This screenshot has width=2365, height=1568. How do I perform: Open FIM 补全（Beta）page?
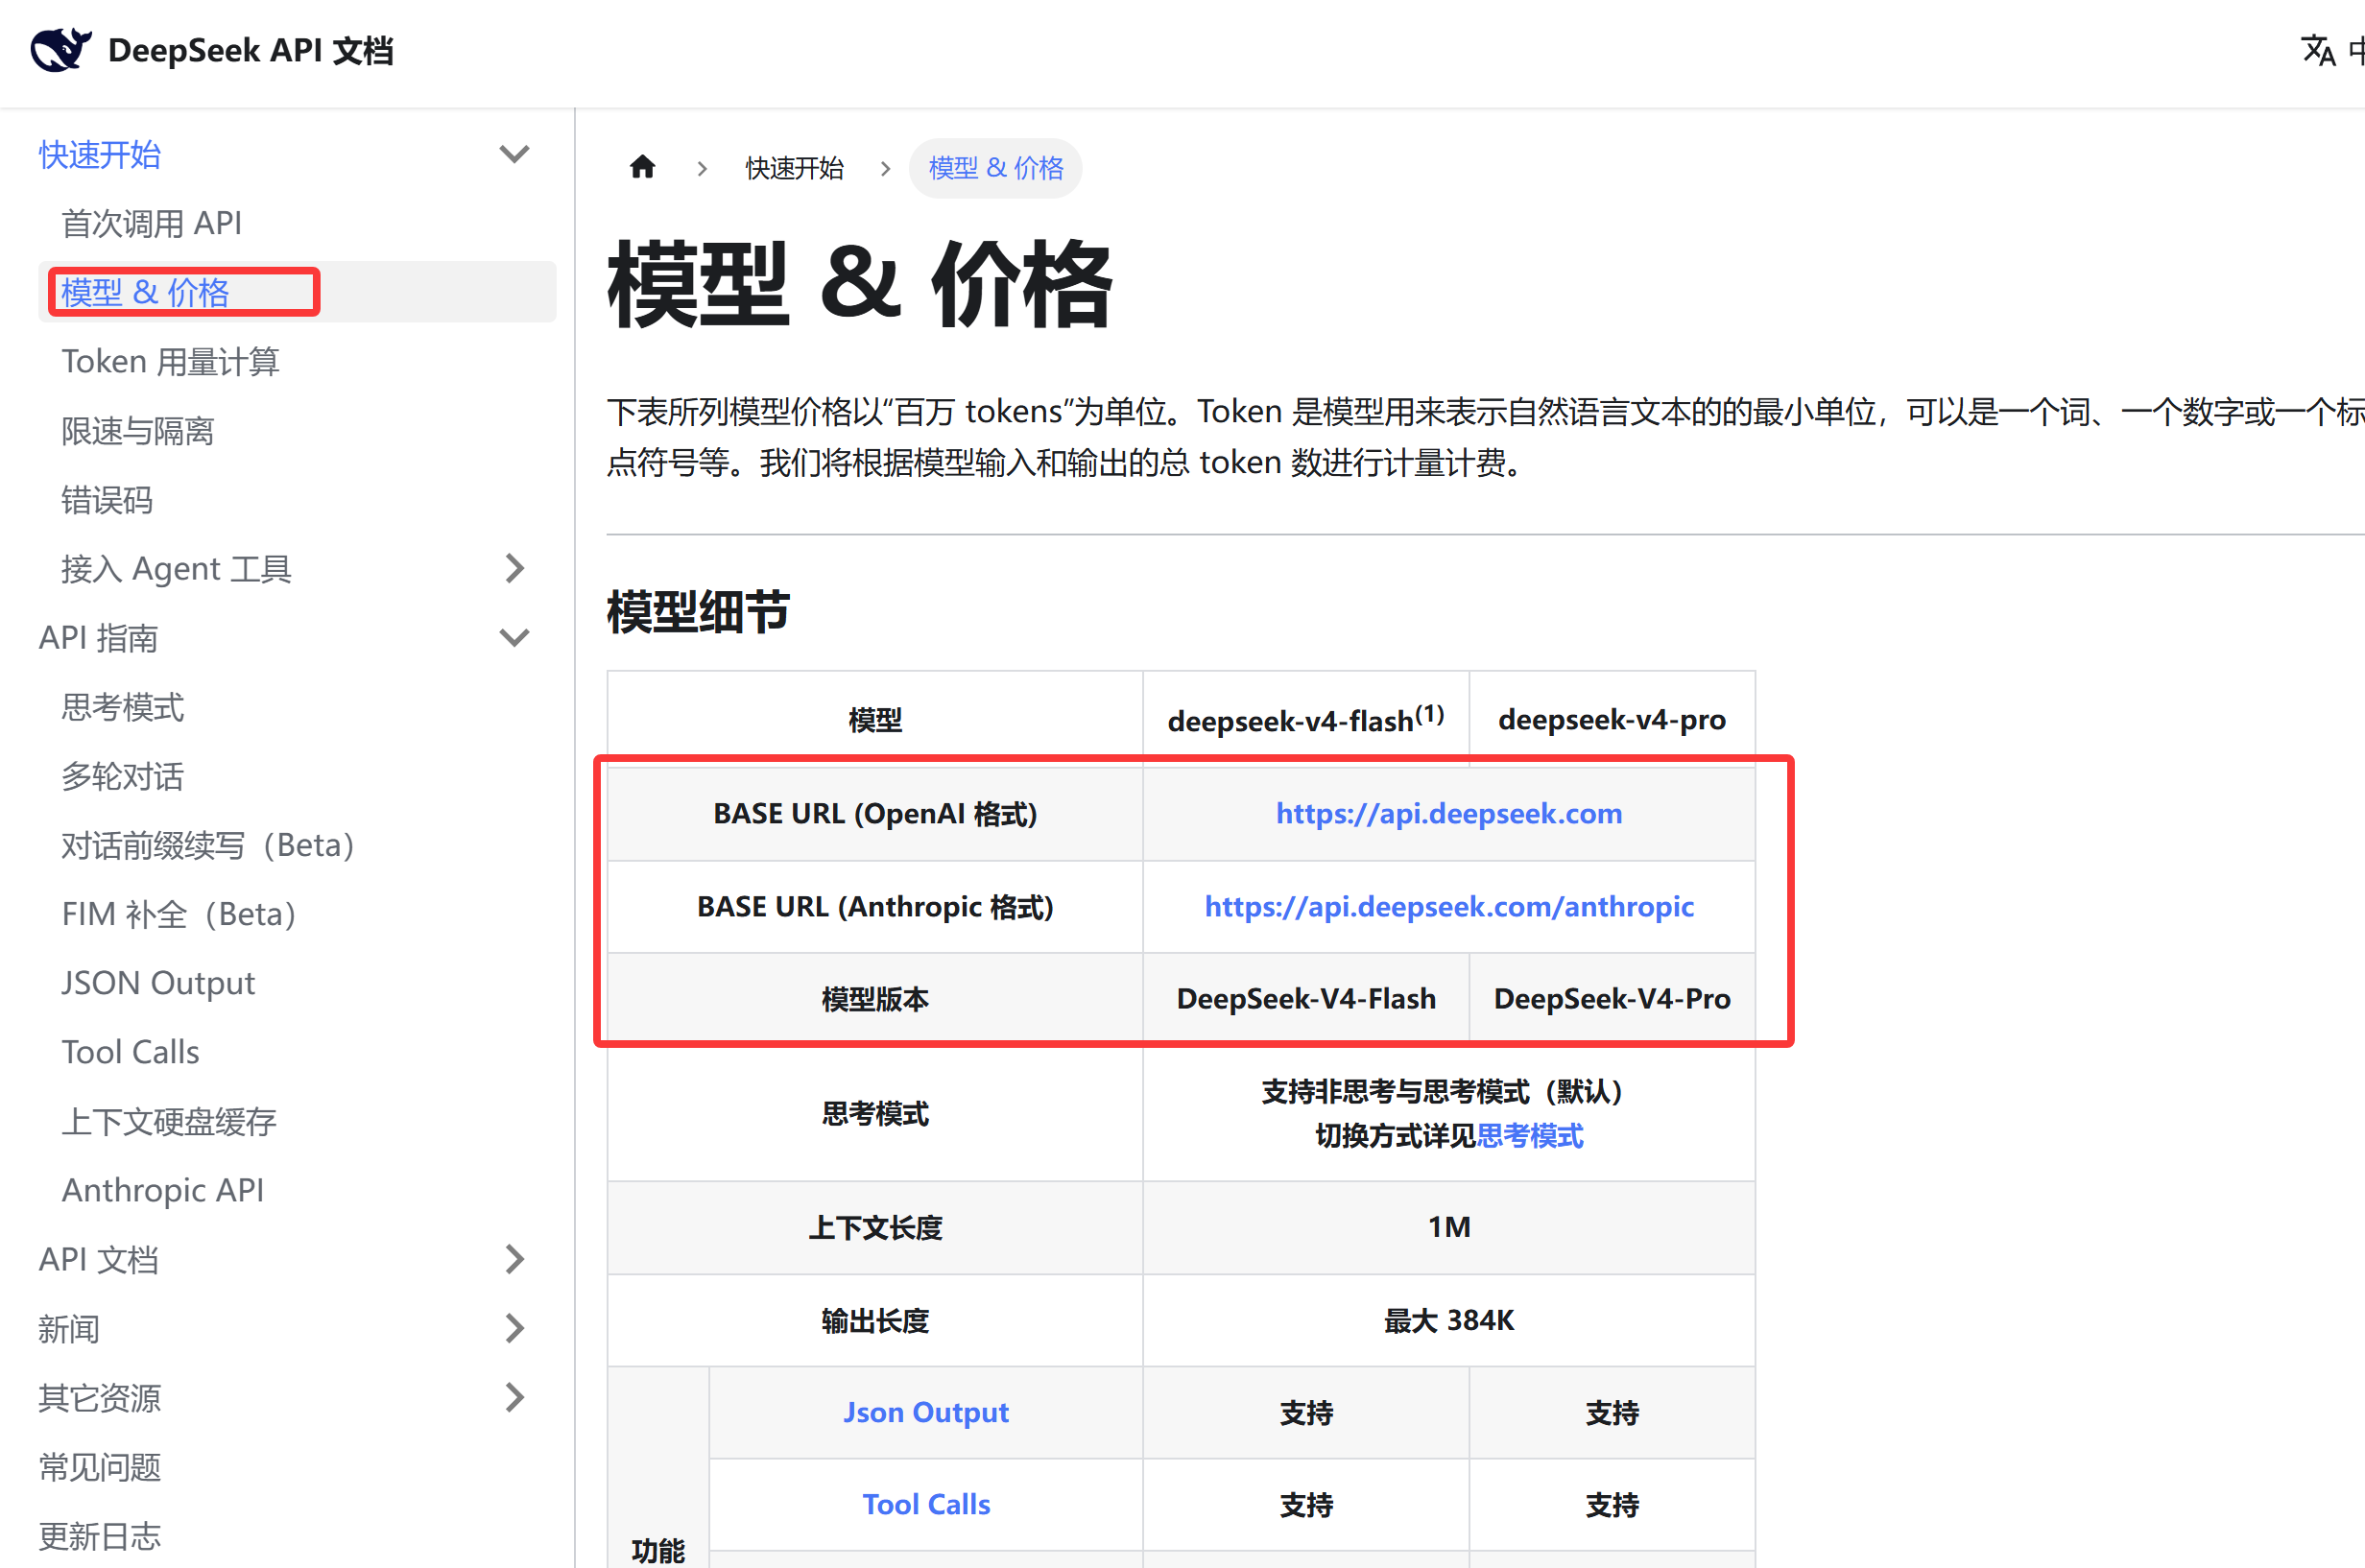point(179,914)
